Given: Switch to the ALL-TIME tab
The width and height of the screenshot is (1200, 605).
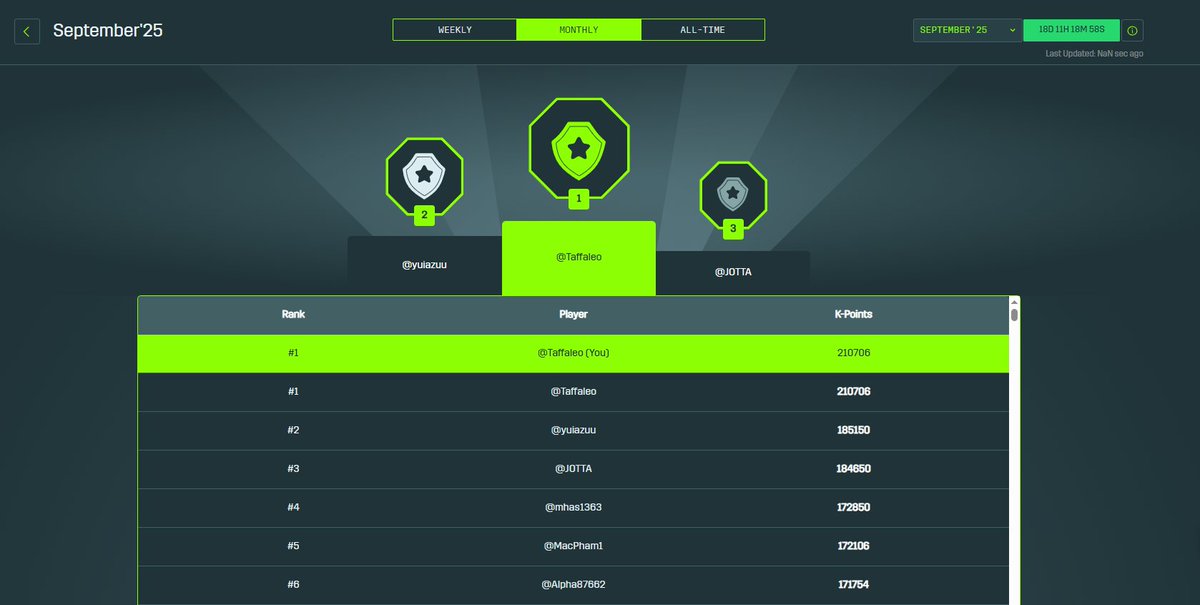Looking at the screenshot, I should tap(702, 29).
